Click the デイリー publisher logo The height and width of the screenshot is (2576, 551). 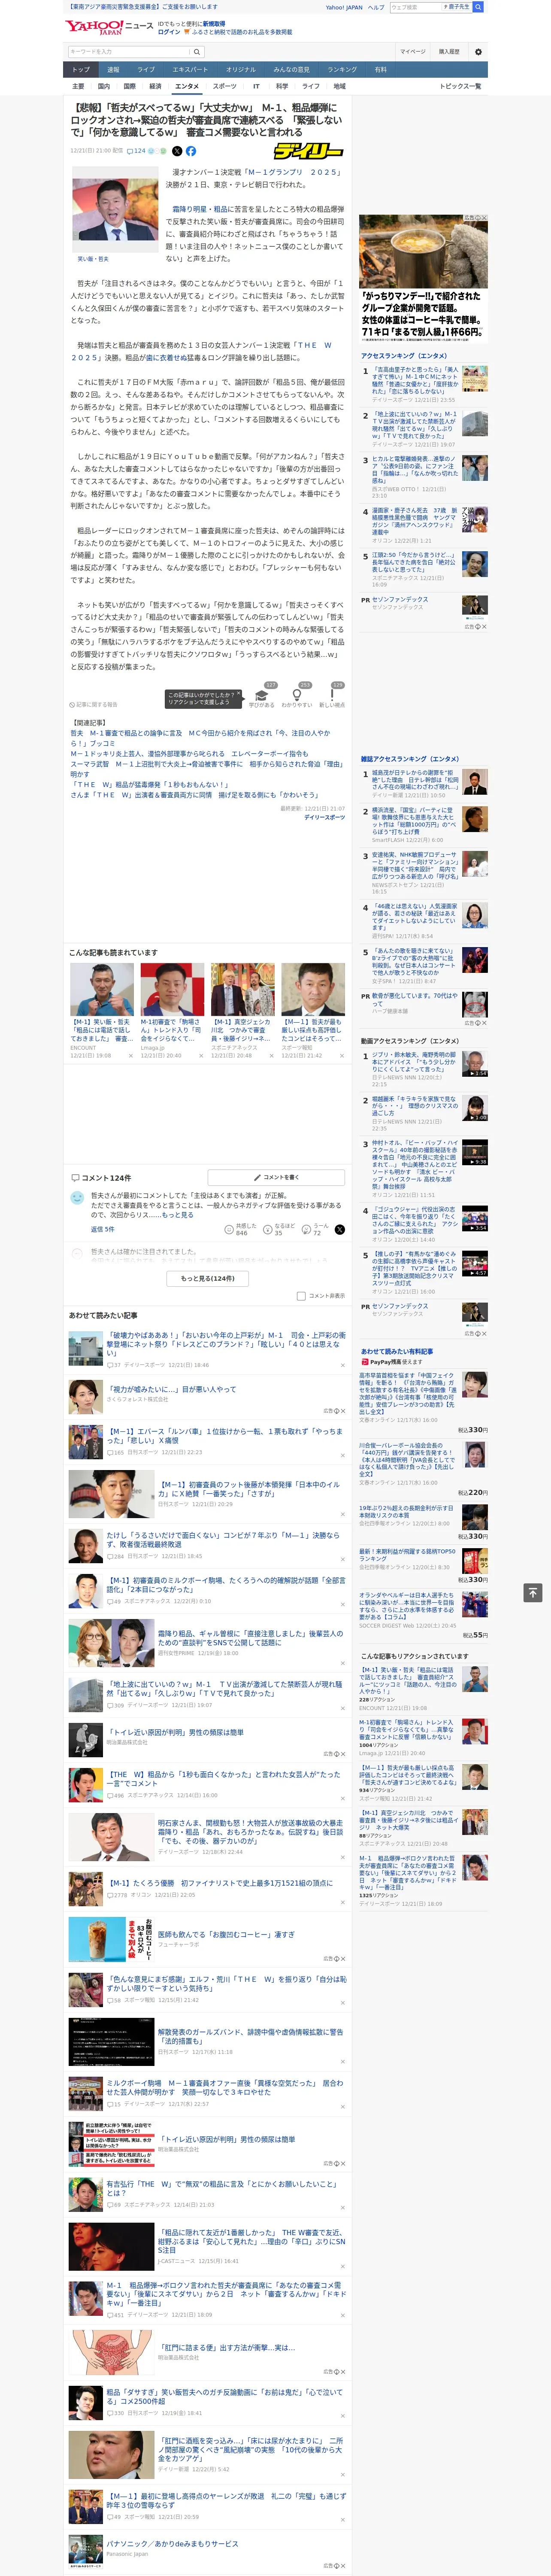(308, 151)
